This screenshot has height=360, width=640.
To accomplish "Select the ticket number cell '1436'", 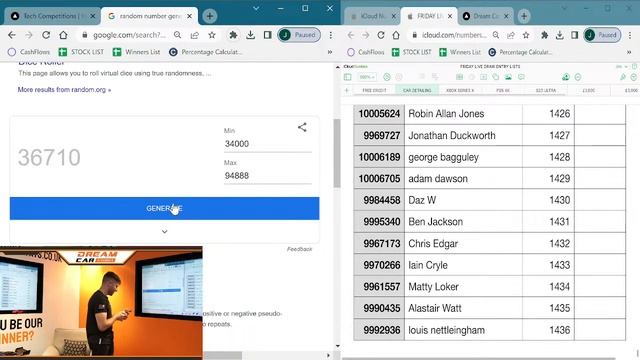I will coord(548,330).
